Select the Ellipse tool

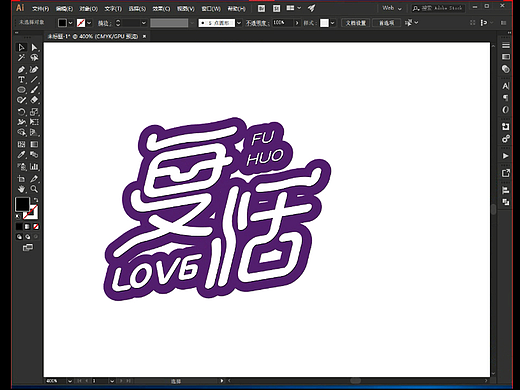[21, 90]
